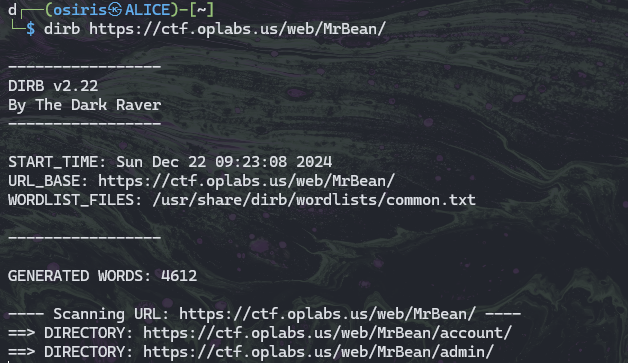The width and height of the screenshot is (628, 363).
Task: Click the URL_BASE address
Action: [247, 181]
